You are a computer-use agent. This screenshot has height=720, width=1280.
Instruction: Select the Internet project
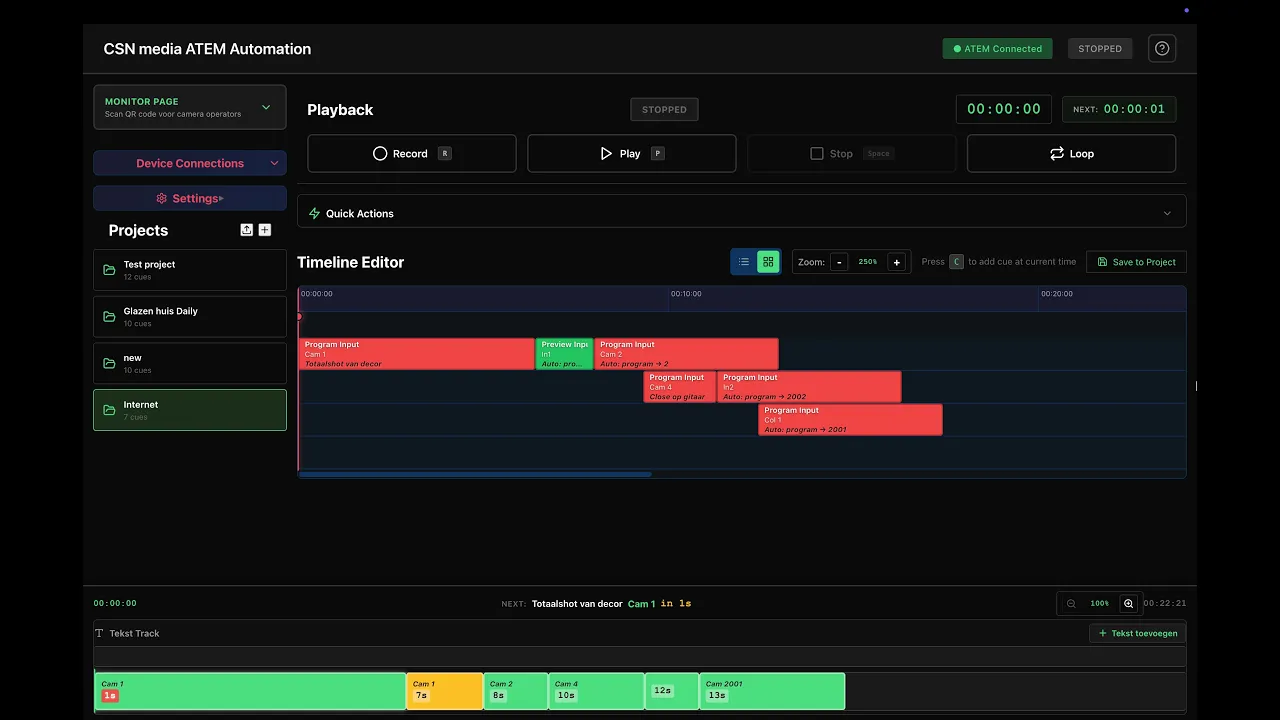click(190, 410)
